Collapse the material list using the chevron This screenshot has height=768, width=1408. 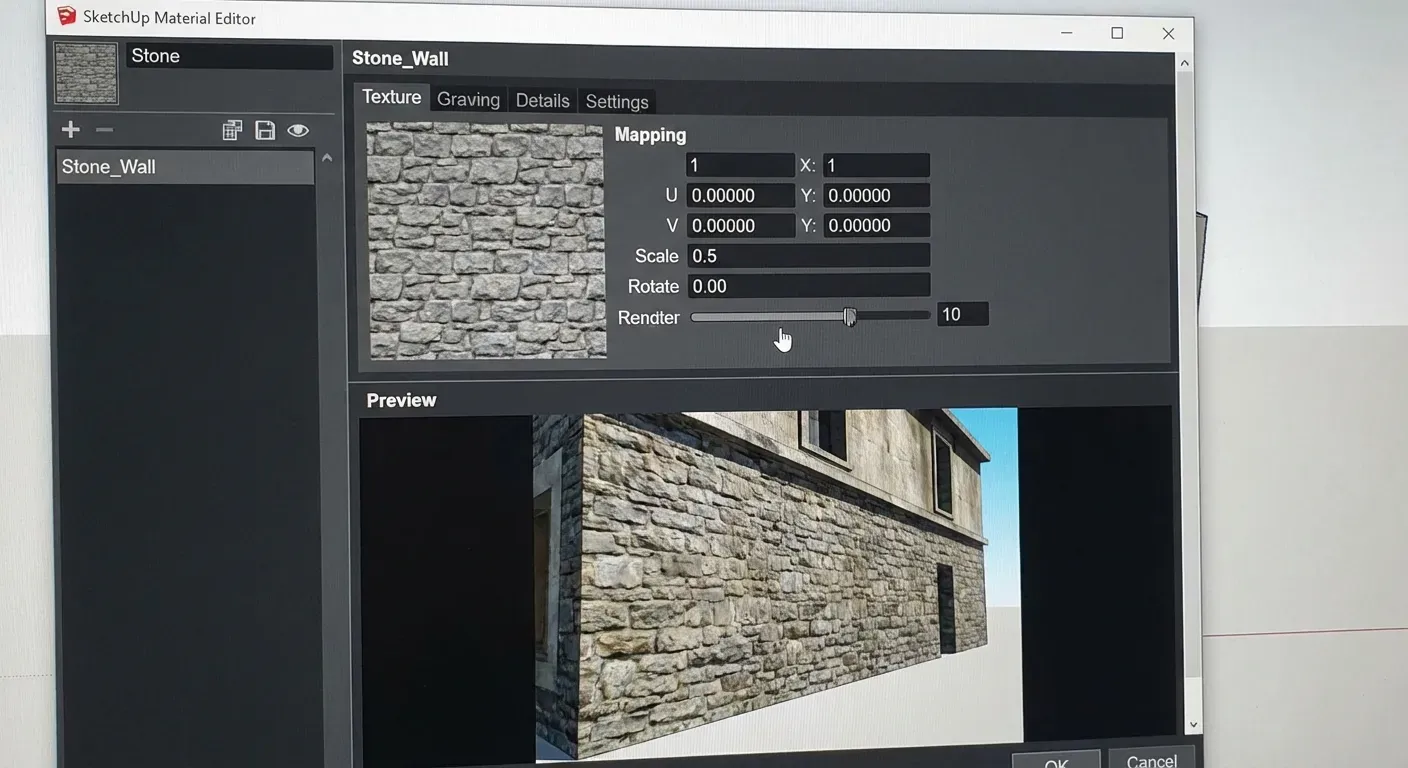coord(327,158)
